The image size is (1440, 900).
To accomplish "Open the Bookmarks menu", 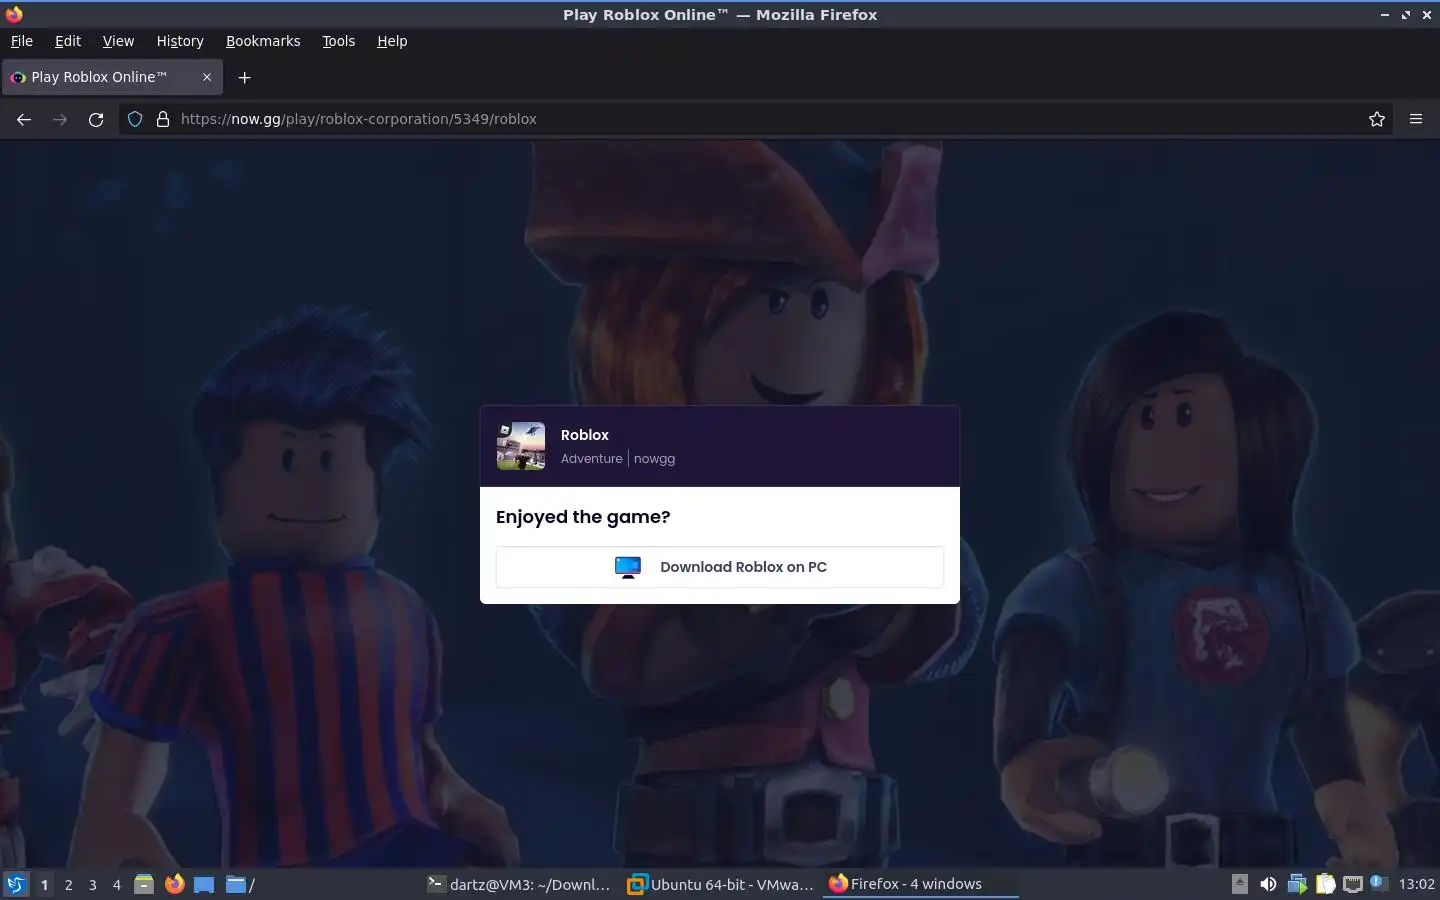I will (263, 41).
